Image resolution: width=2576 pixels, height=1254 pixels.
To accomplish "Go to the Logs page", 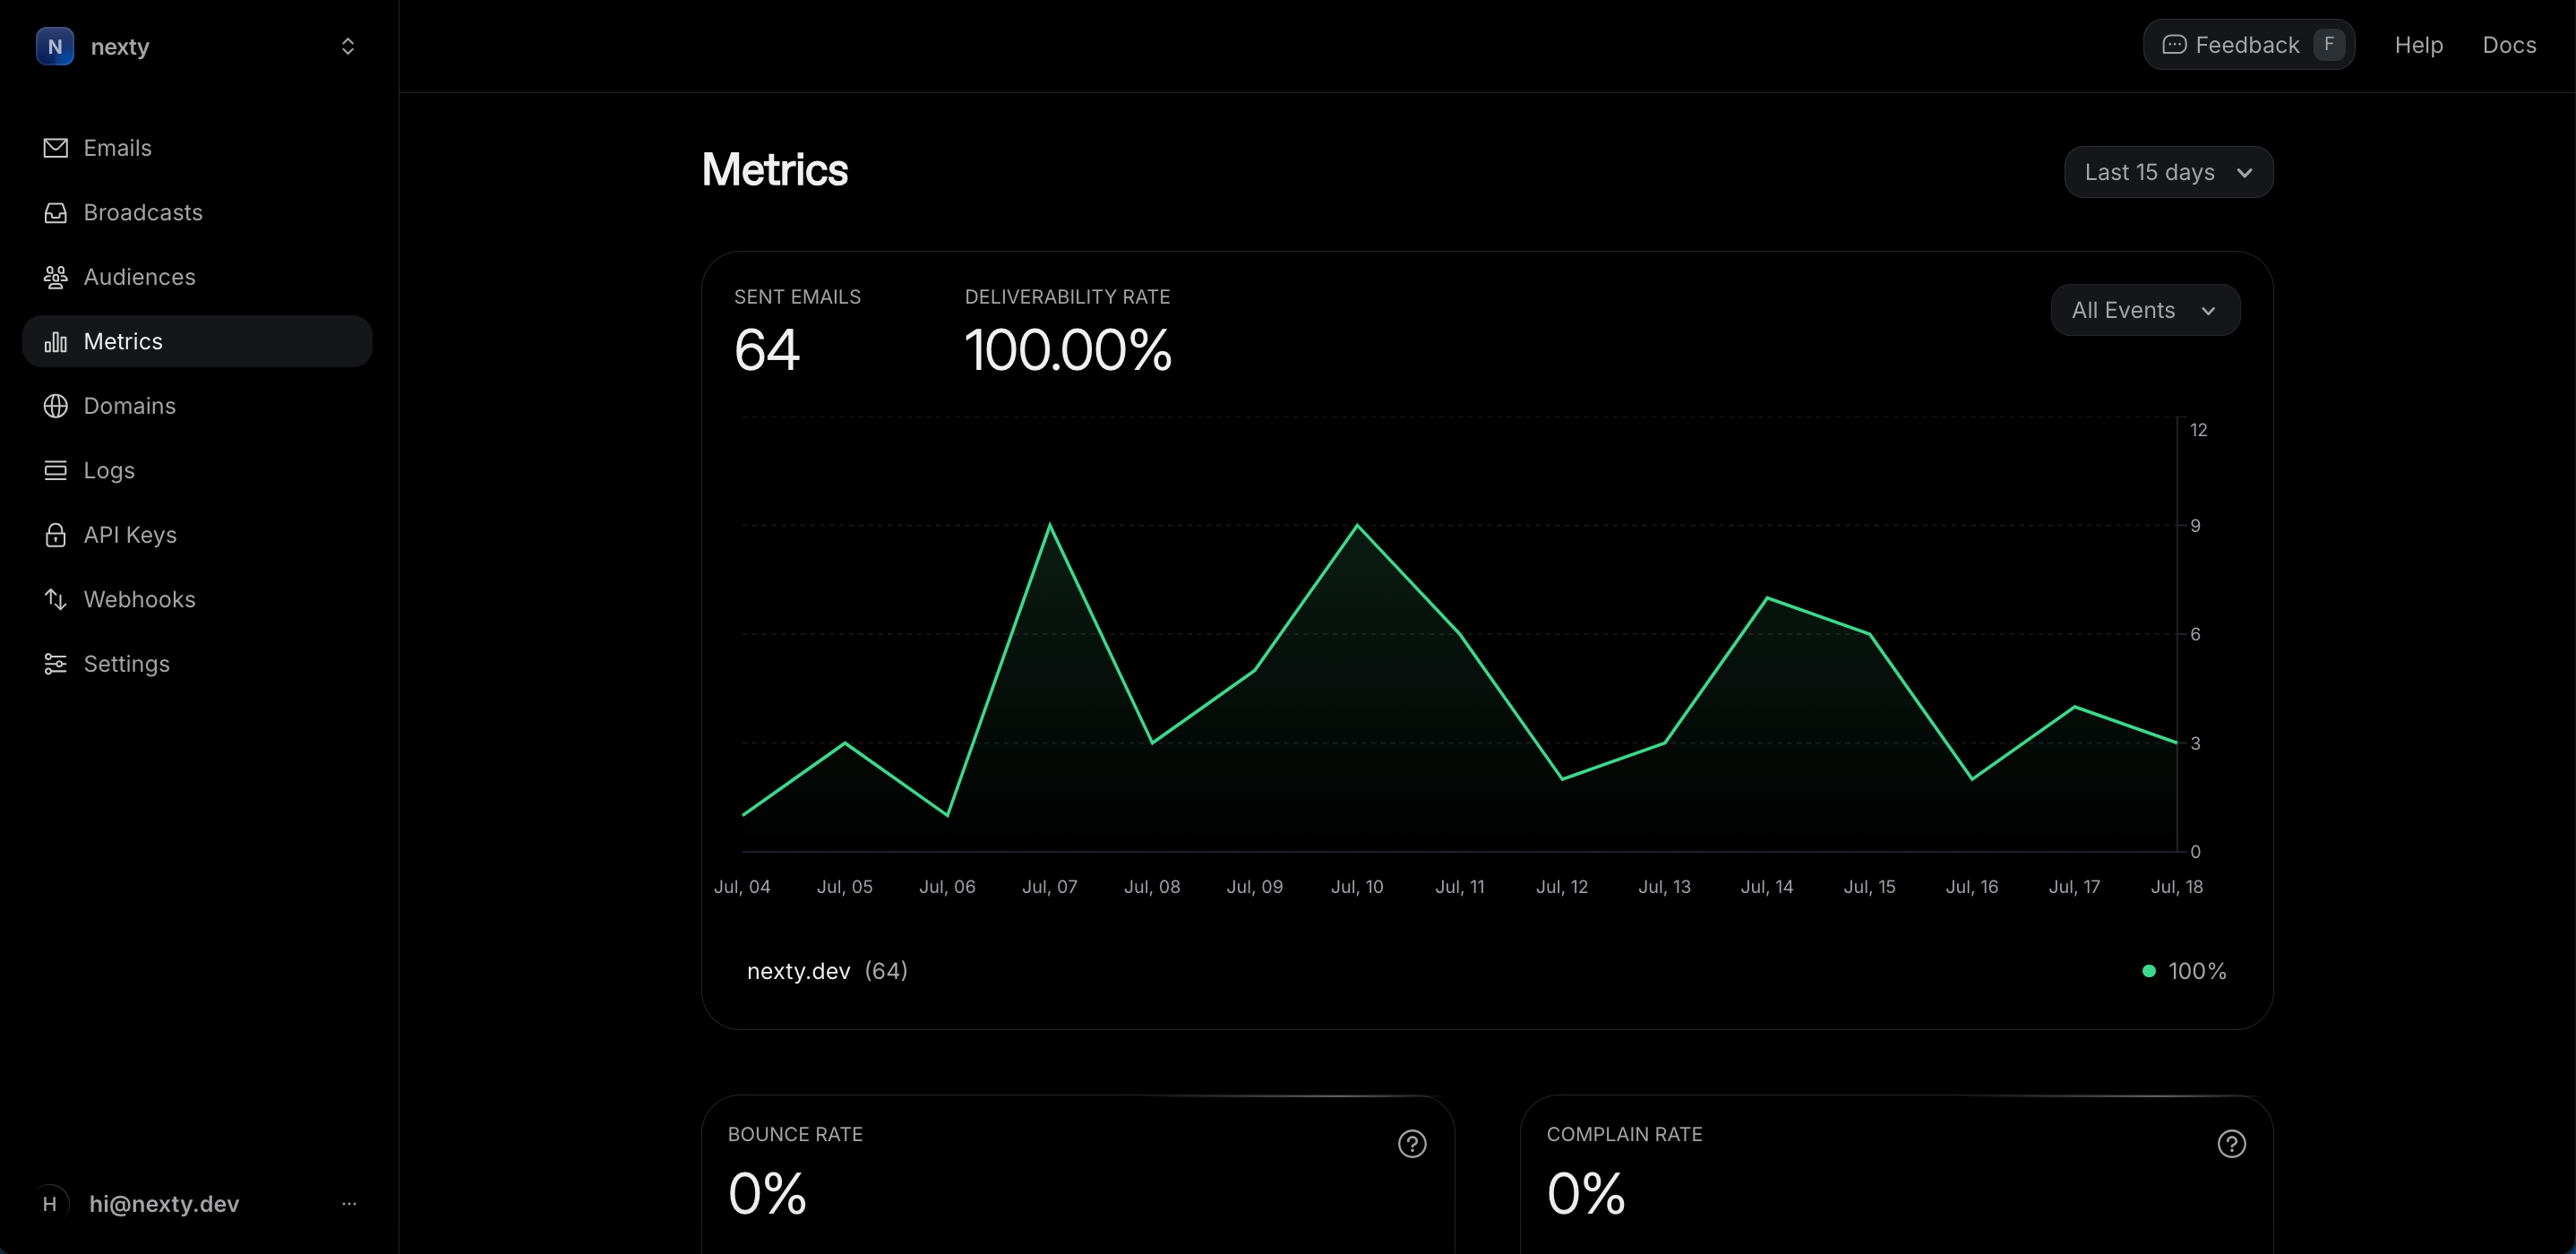I will coord(109,470).
